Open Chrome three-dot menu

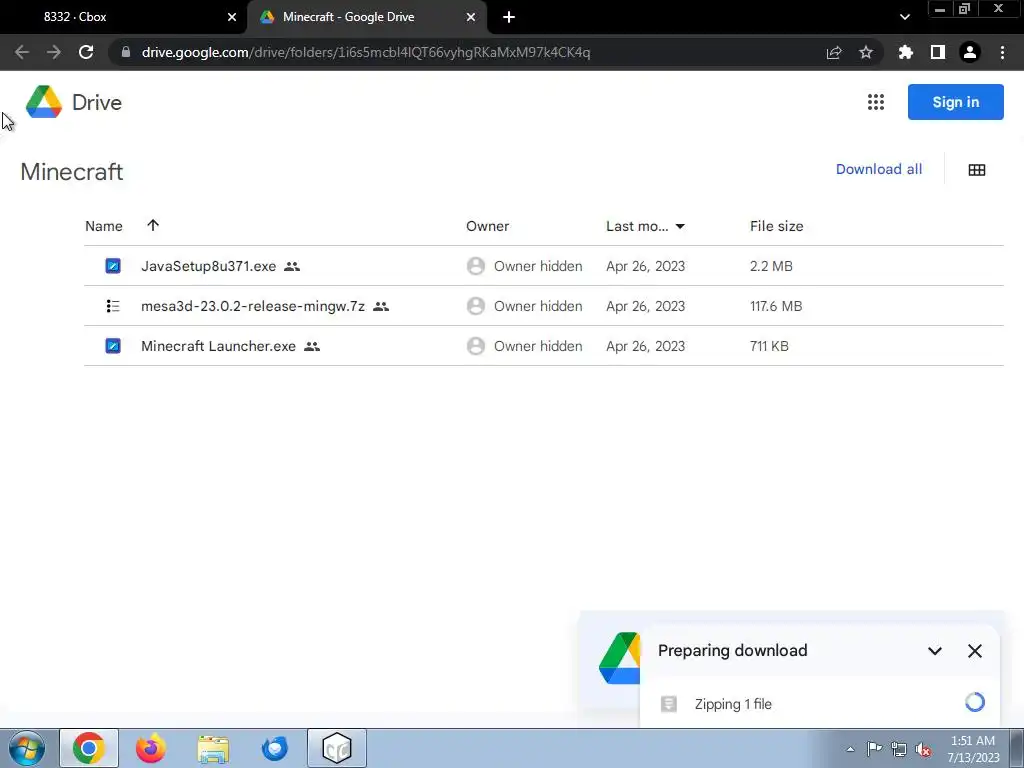1002,52
